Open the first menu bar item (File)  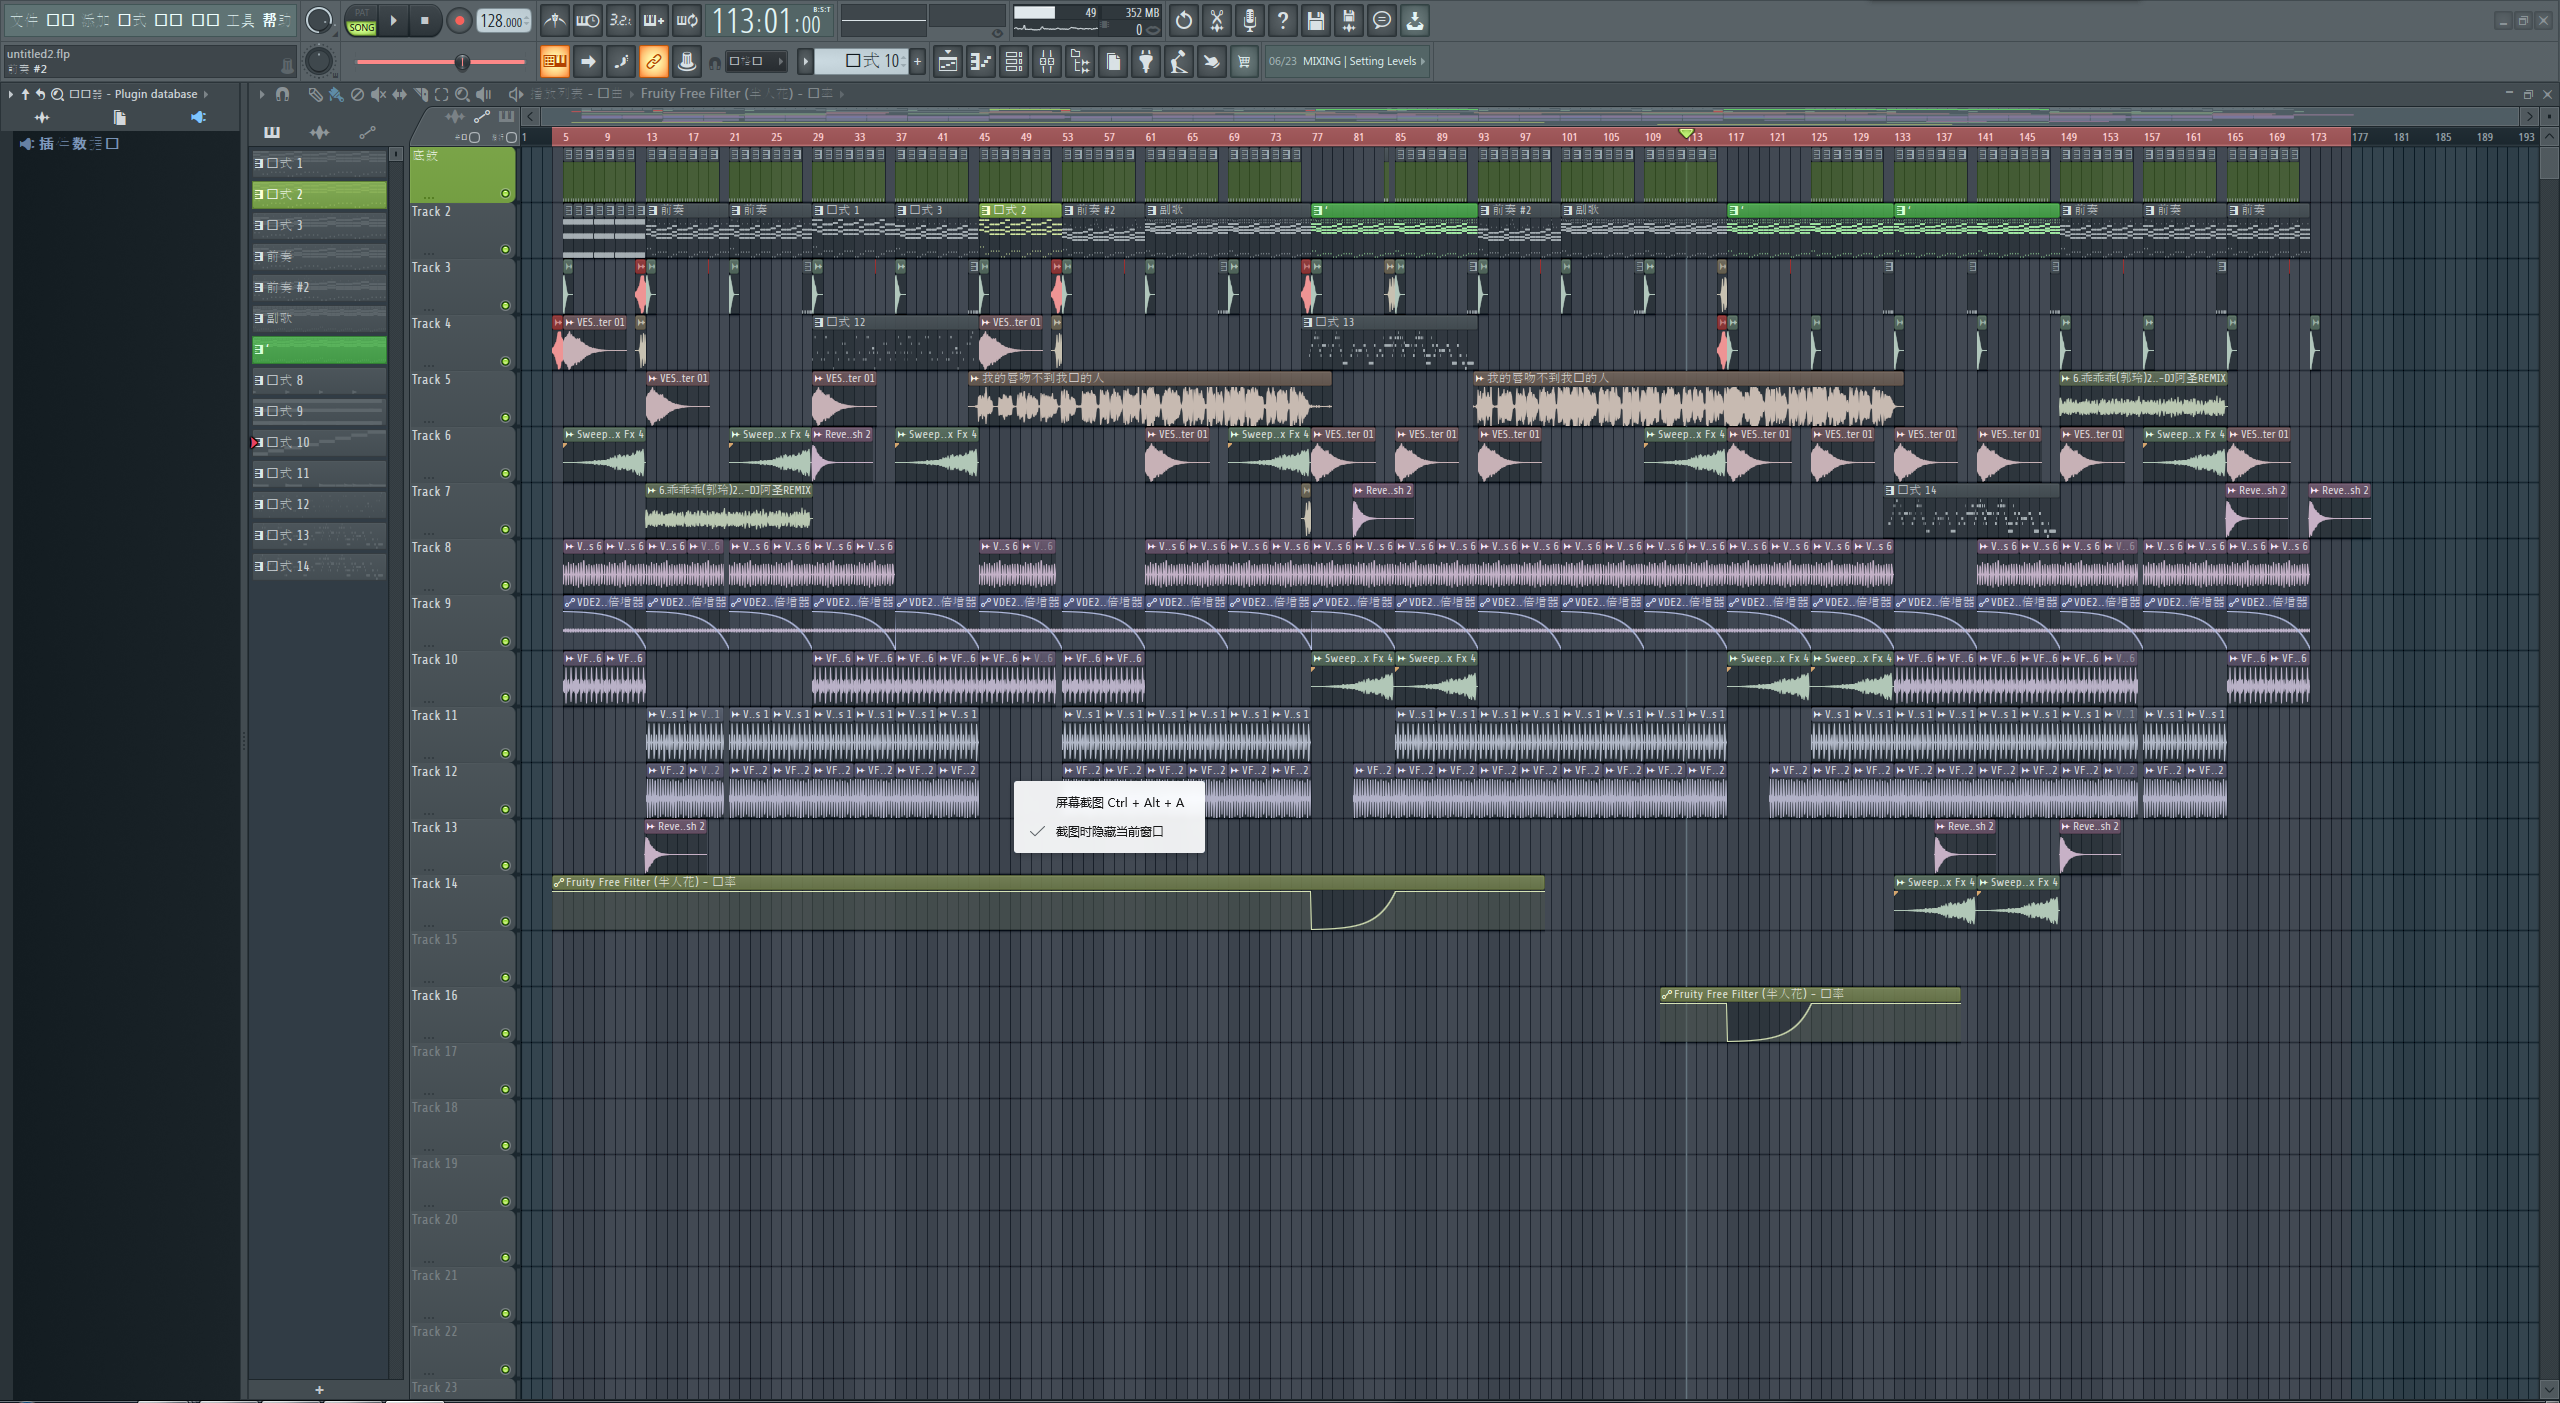pos(24,20)
